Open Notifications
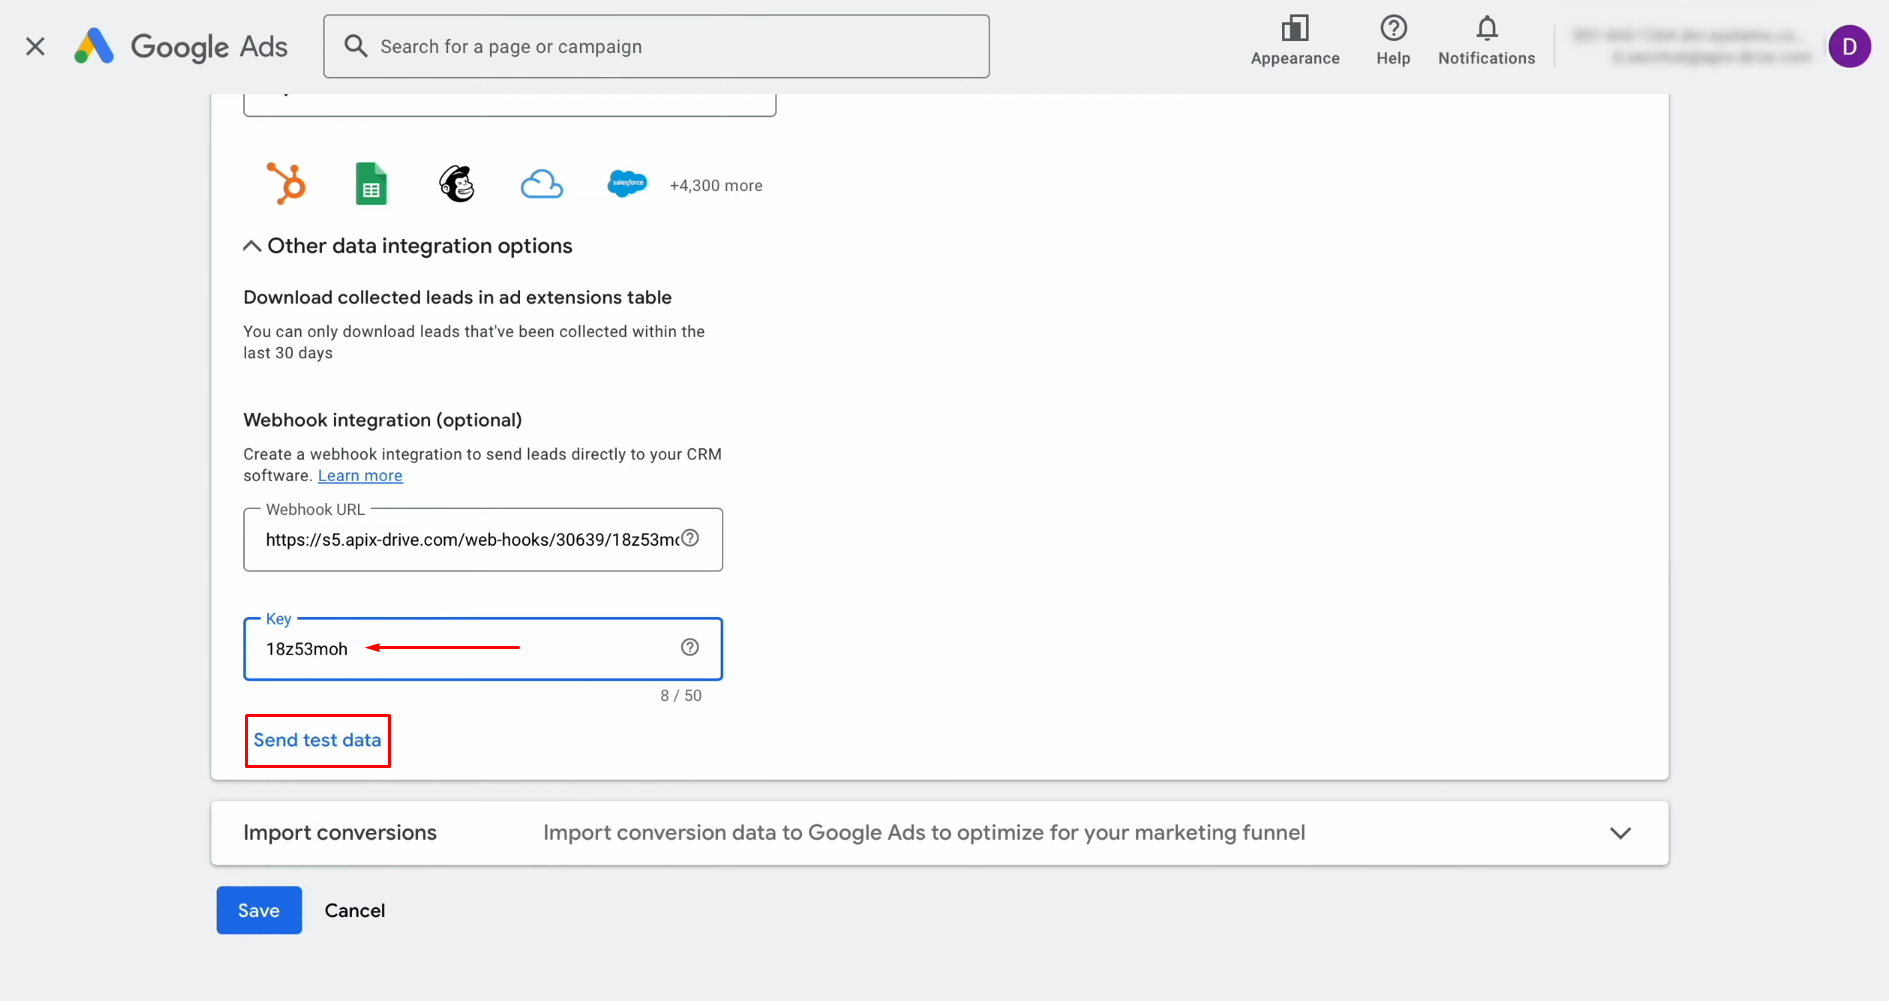The image size is (1889, 1001). 1486,40
